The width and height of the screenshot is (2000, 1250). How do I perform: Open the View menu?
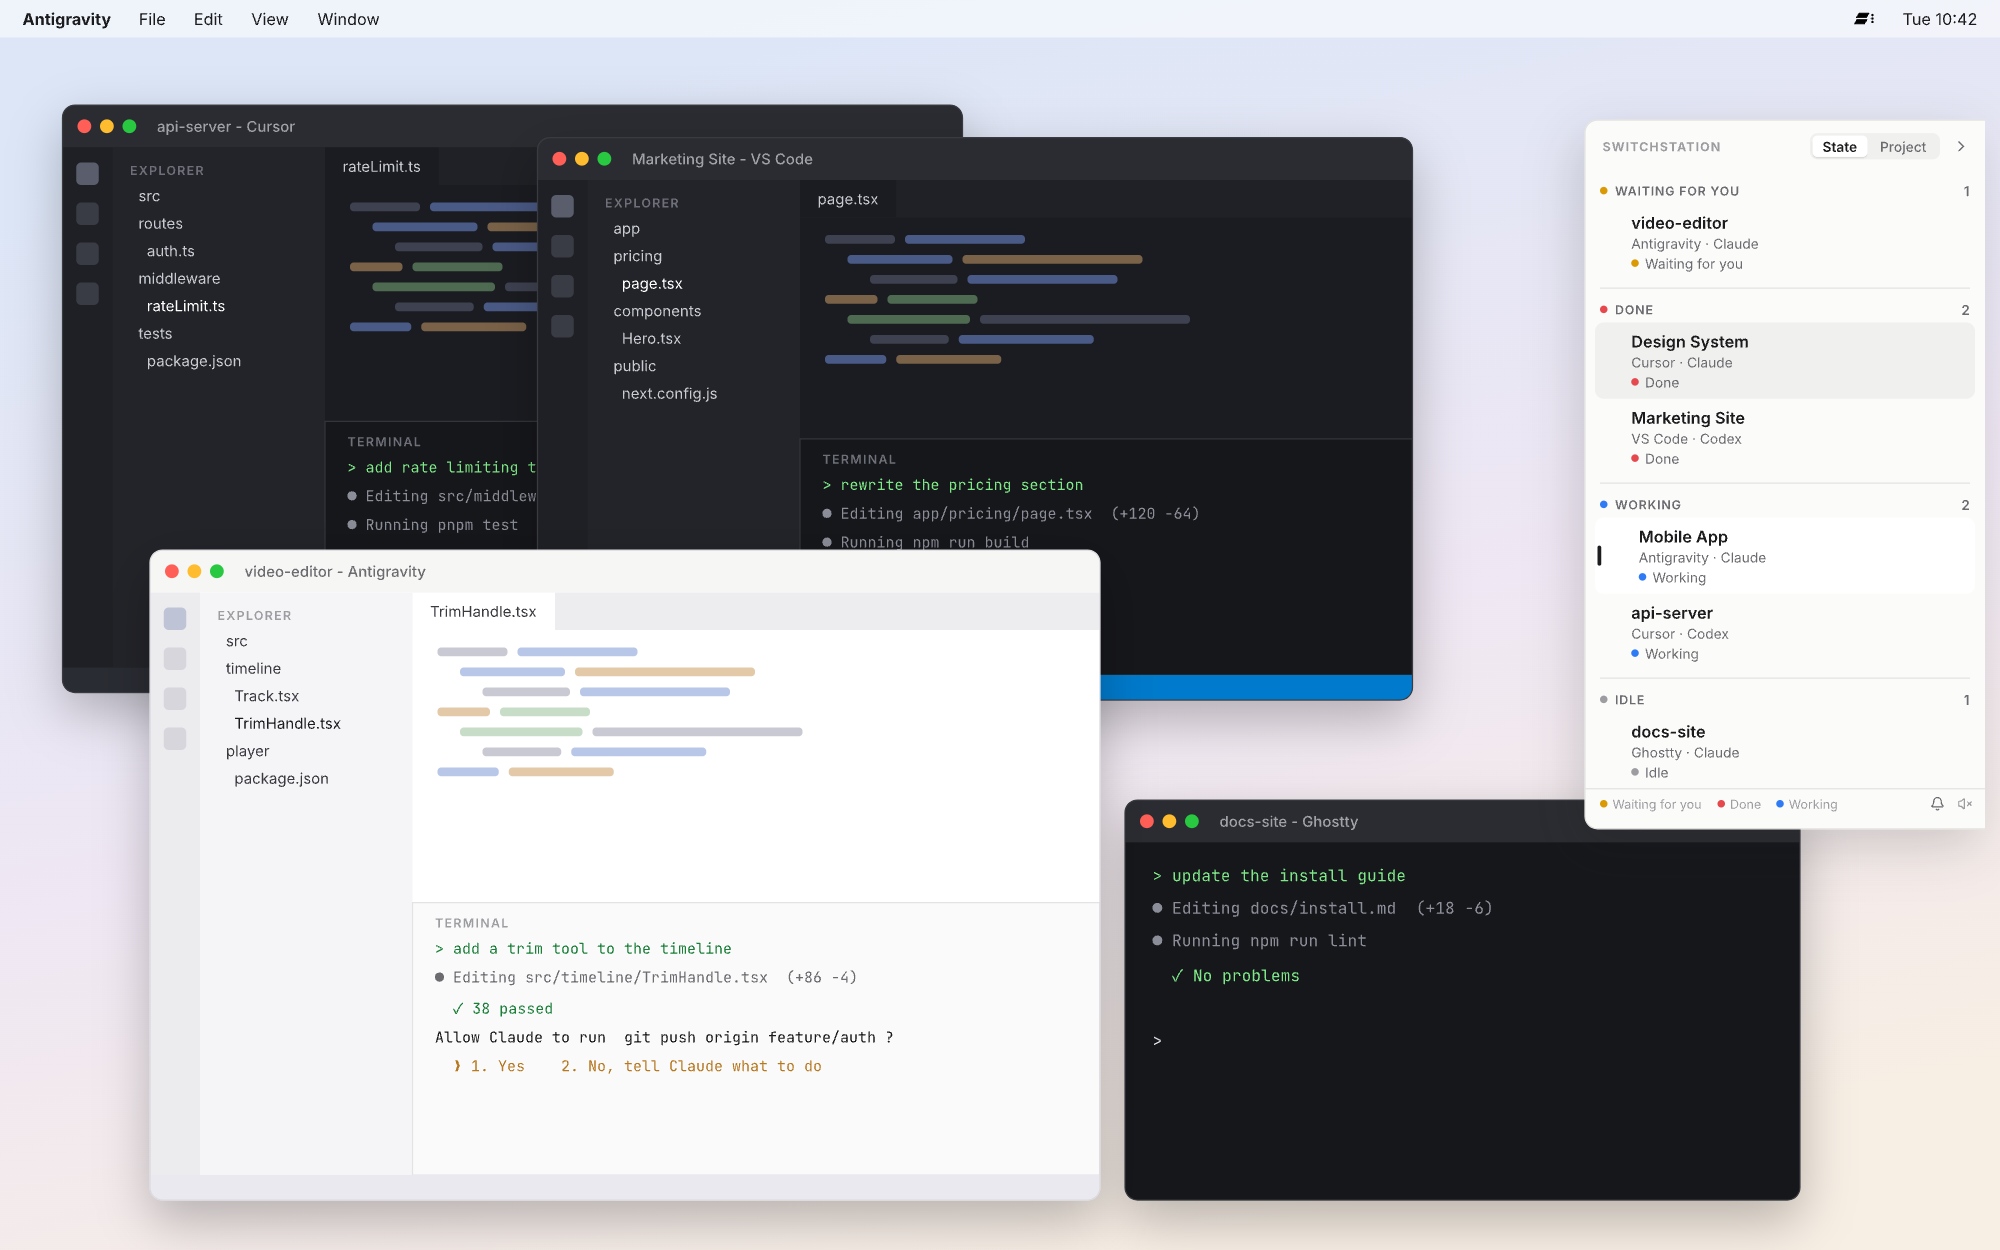click(270, 19)
